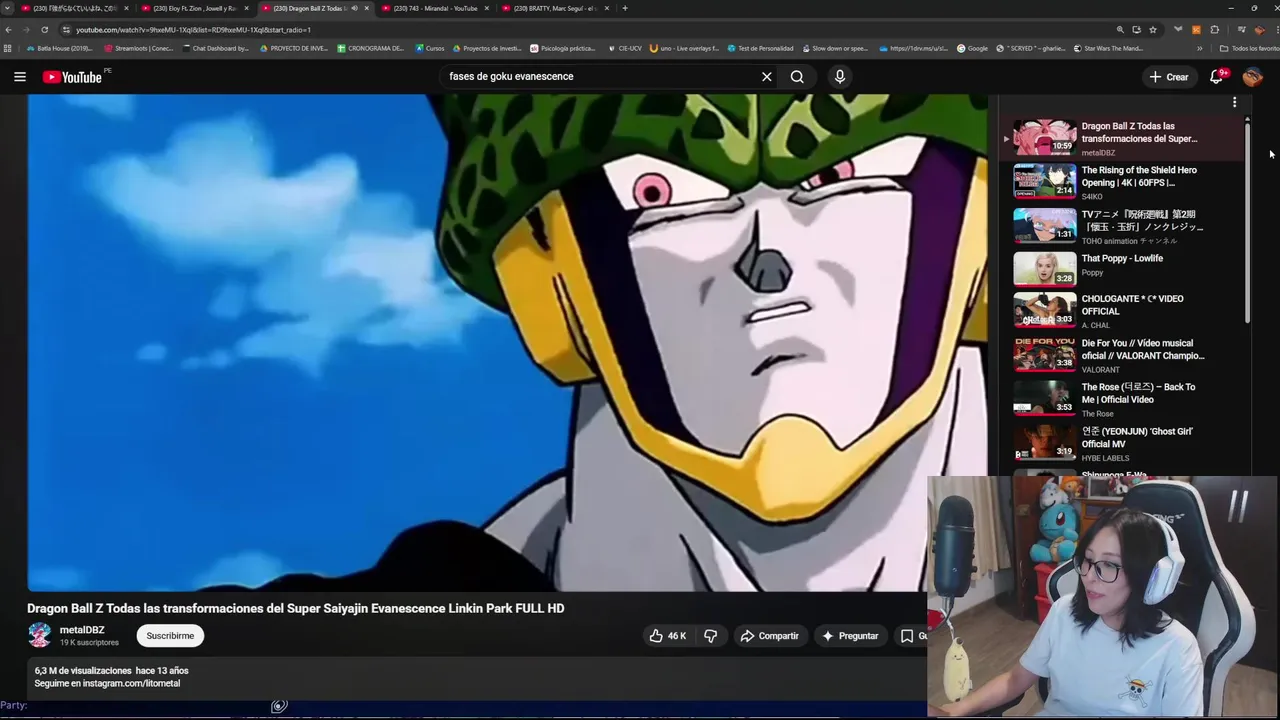Open 'Die For You' VALORANT video
Screen dimensions: 1280x720
1120,355
